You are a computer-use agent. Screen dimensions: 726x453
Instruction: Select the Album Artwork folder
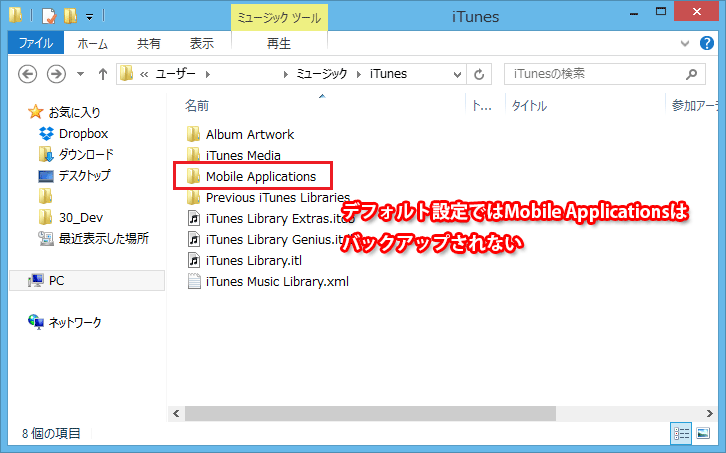coord(250,134)
